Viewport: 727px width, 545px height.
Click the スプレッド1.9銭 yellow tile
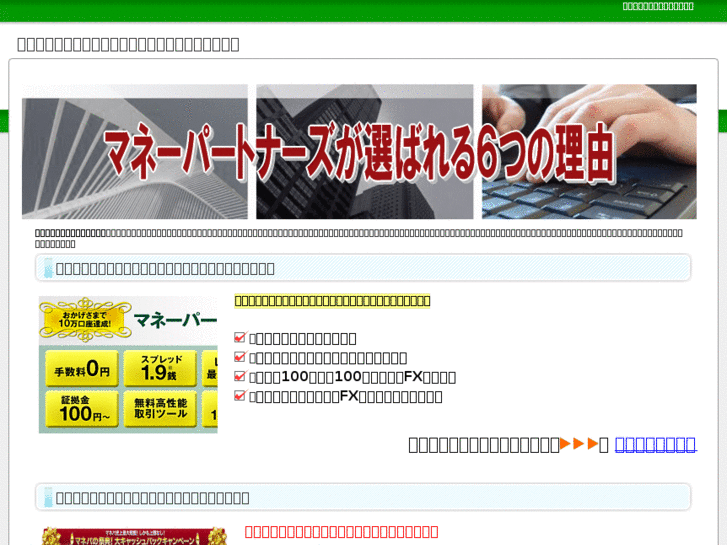[x=160, y=369]
